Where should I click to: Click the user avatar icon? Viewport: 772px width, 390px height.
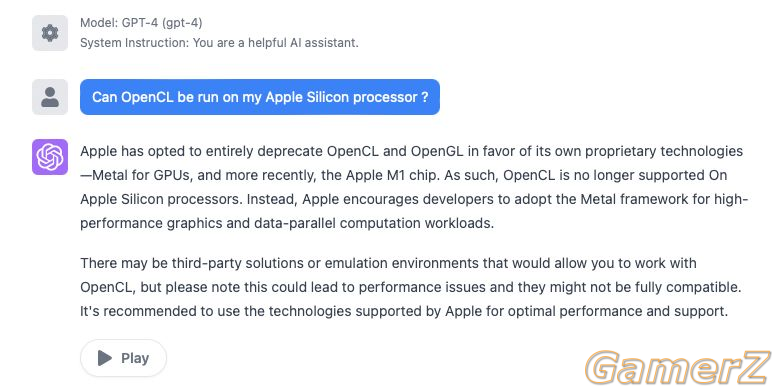[x=50, y=97]
